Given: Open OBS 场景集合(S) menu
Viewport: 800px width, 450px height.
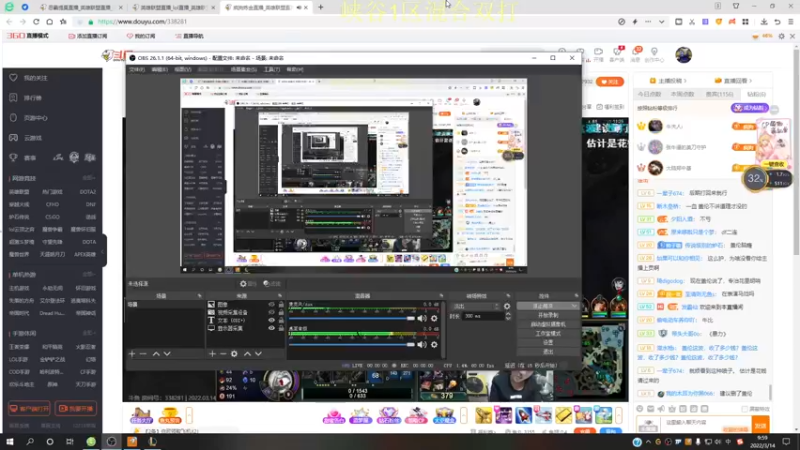Looking at the screenshot, I should click(243, 69).
